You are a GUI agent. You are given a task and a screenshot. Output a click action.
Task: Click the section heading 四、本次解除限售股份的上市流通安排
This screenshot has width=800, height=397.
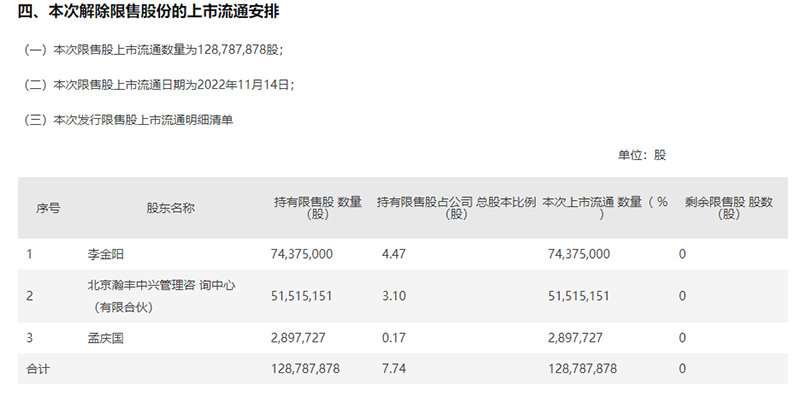tap(148, 12)
